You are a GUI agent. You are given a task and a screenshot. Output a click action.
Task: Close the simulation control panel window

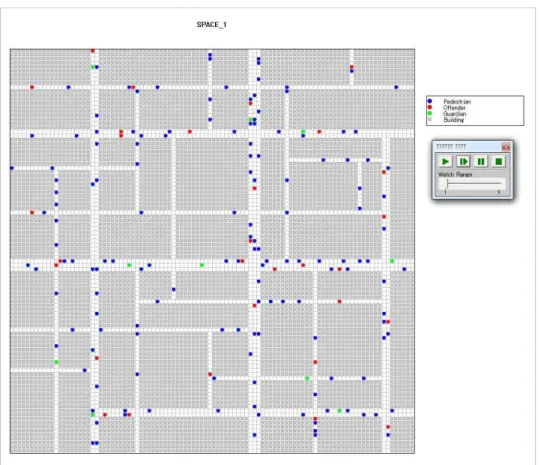506,147
